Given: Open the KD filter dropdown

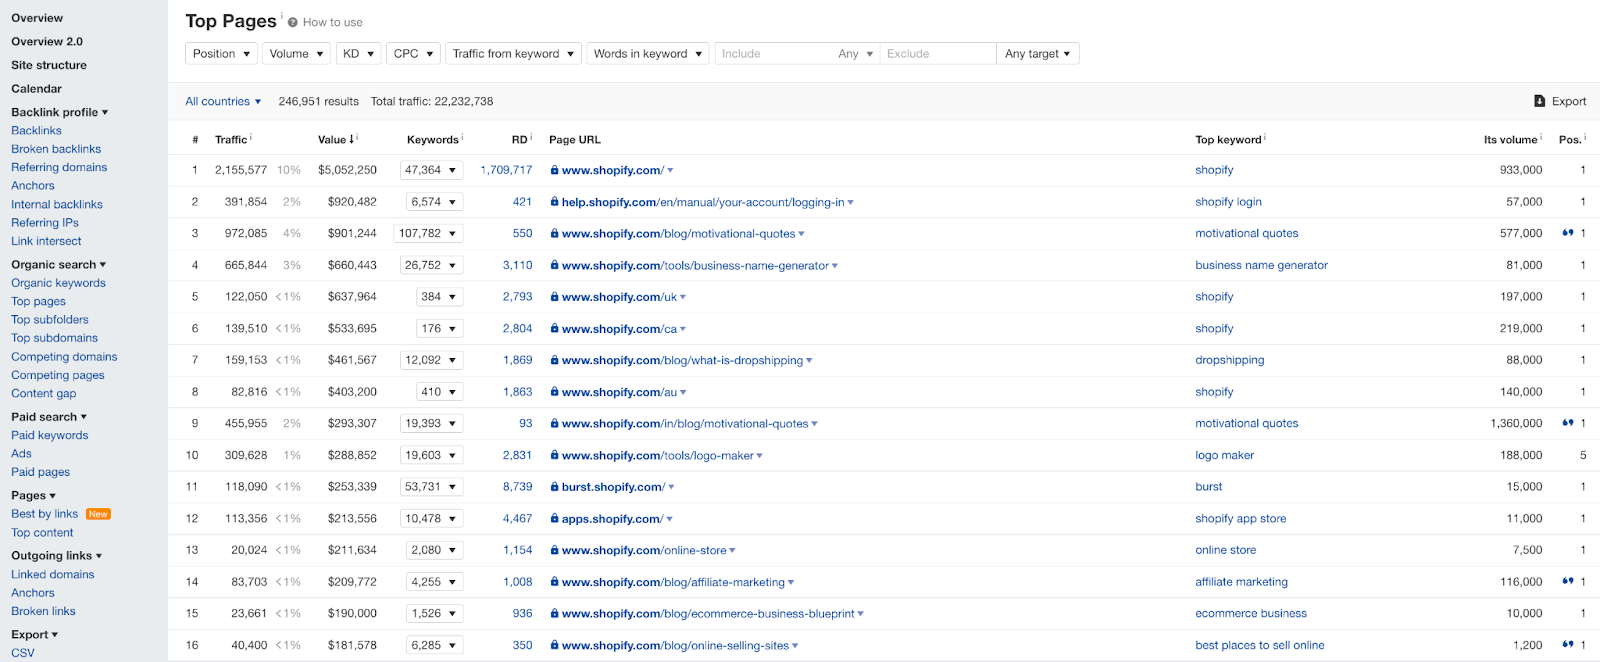Looking at the screenshot, I should coord(359,54).
